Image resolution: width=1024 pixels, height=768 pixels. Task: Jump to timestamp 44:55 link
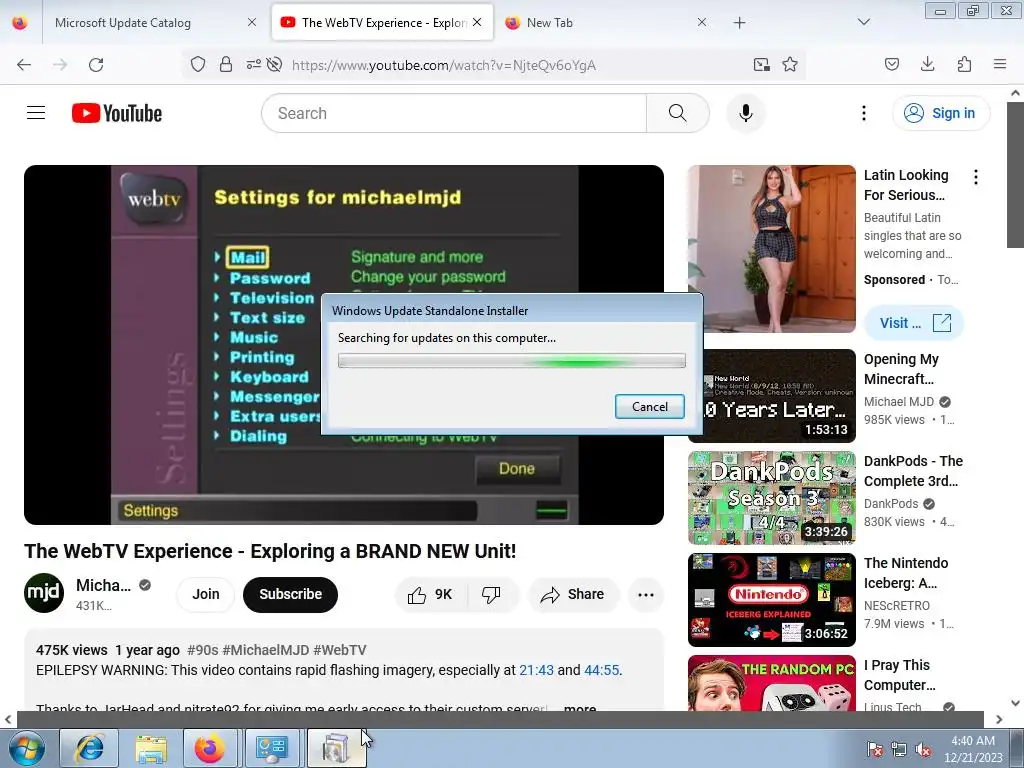point(601,670)
